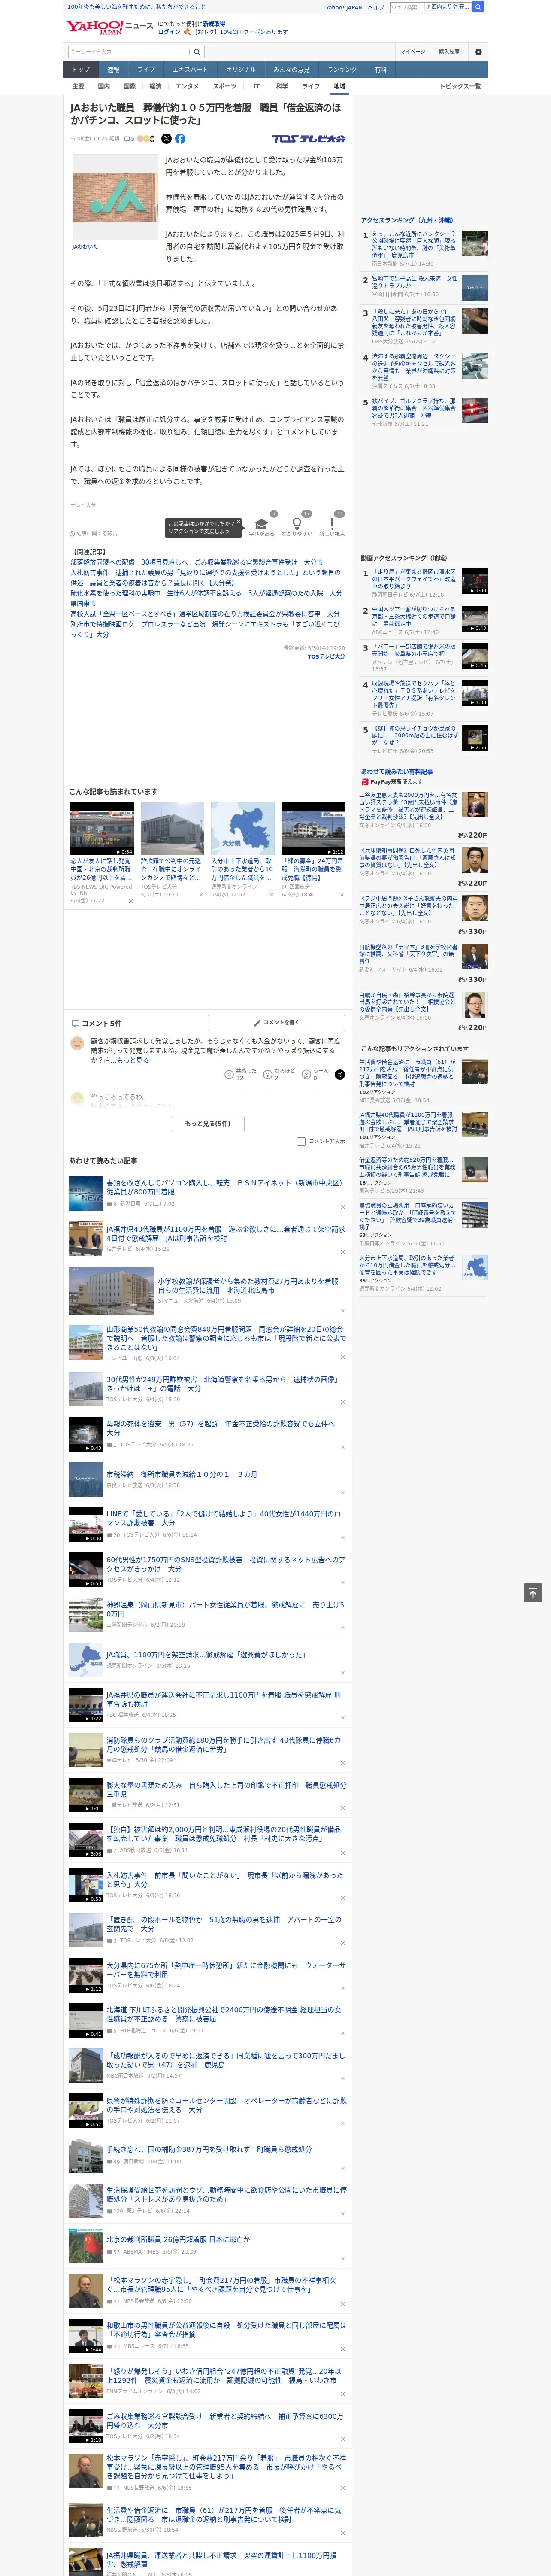
Task: Focus the キーワードを入力 search field
Action: [x=129, y=51]
